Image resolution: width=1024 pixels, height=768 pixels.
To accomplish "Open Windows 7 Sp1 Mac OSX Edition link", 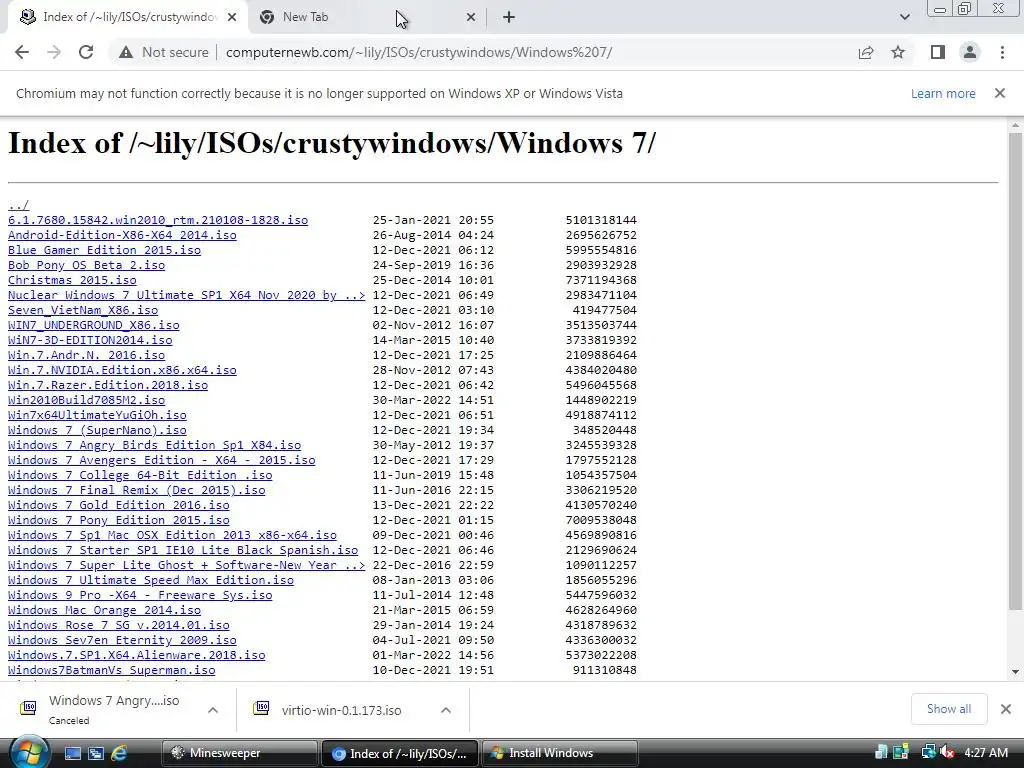I will (172, 536).
